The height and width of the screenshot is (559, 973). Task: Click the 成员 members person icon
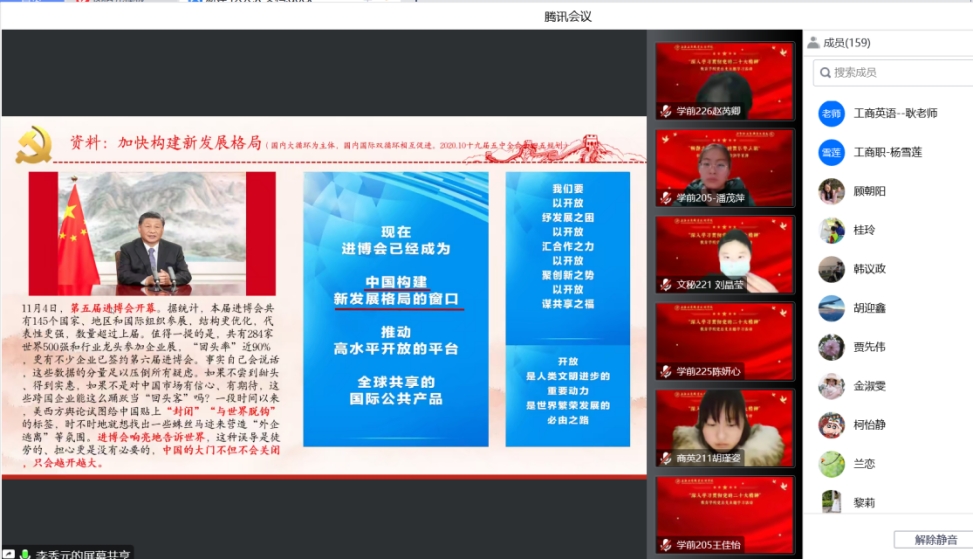(x=813, y=43)
